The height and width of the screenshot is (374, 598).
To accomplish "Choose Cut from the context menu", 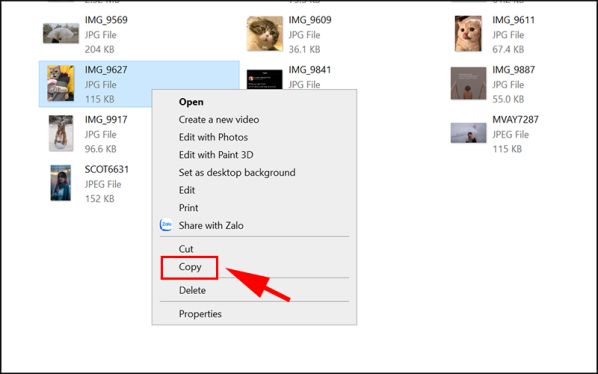I will click(x=186, y=249).
